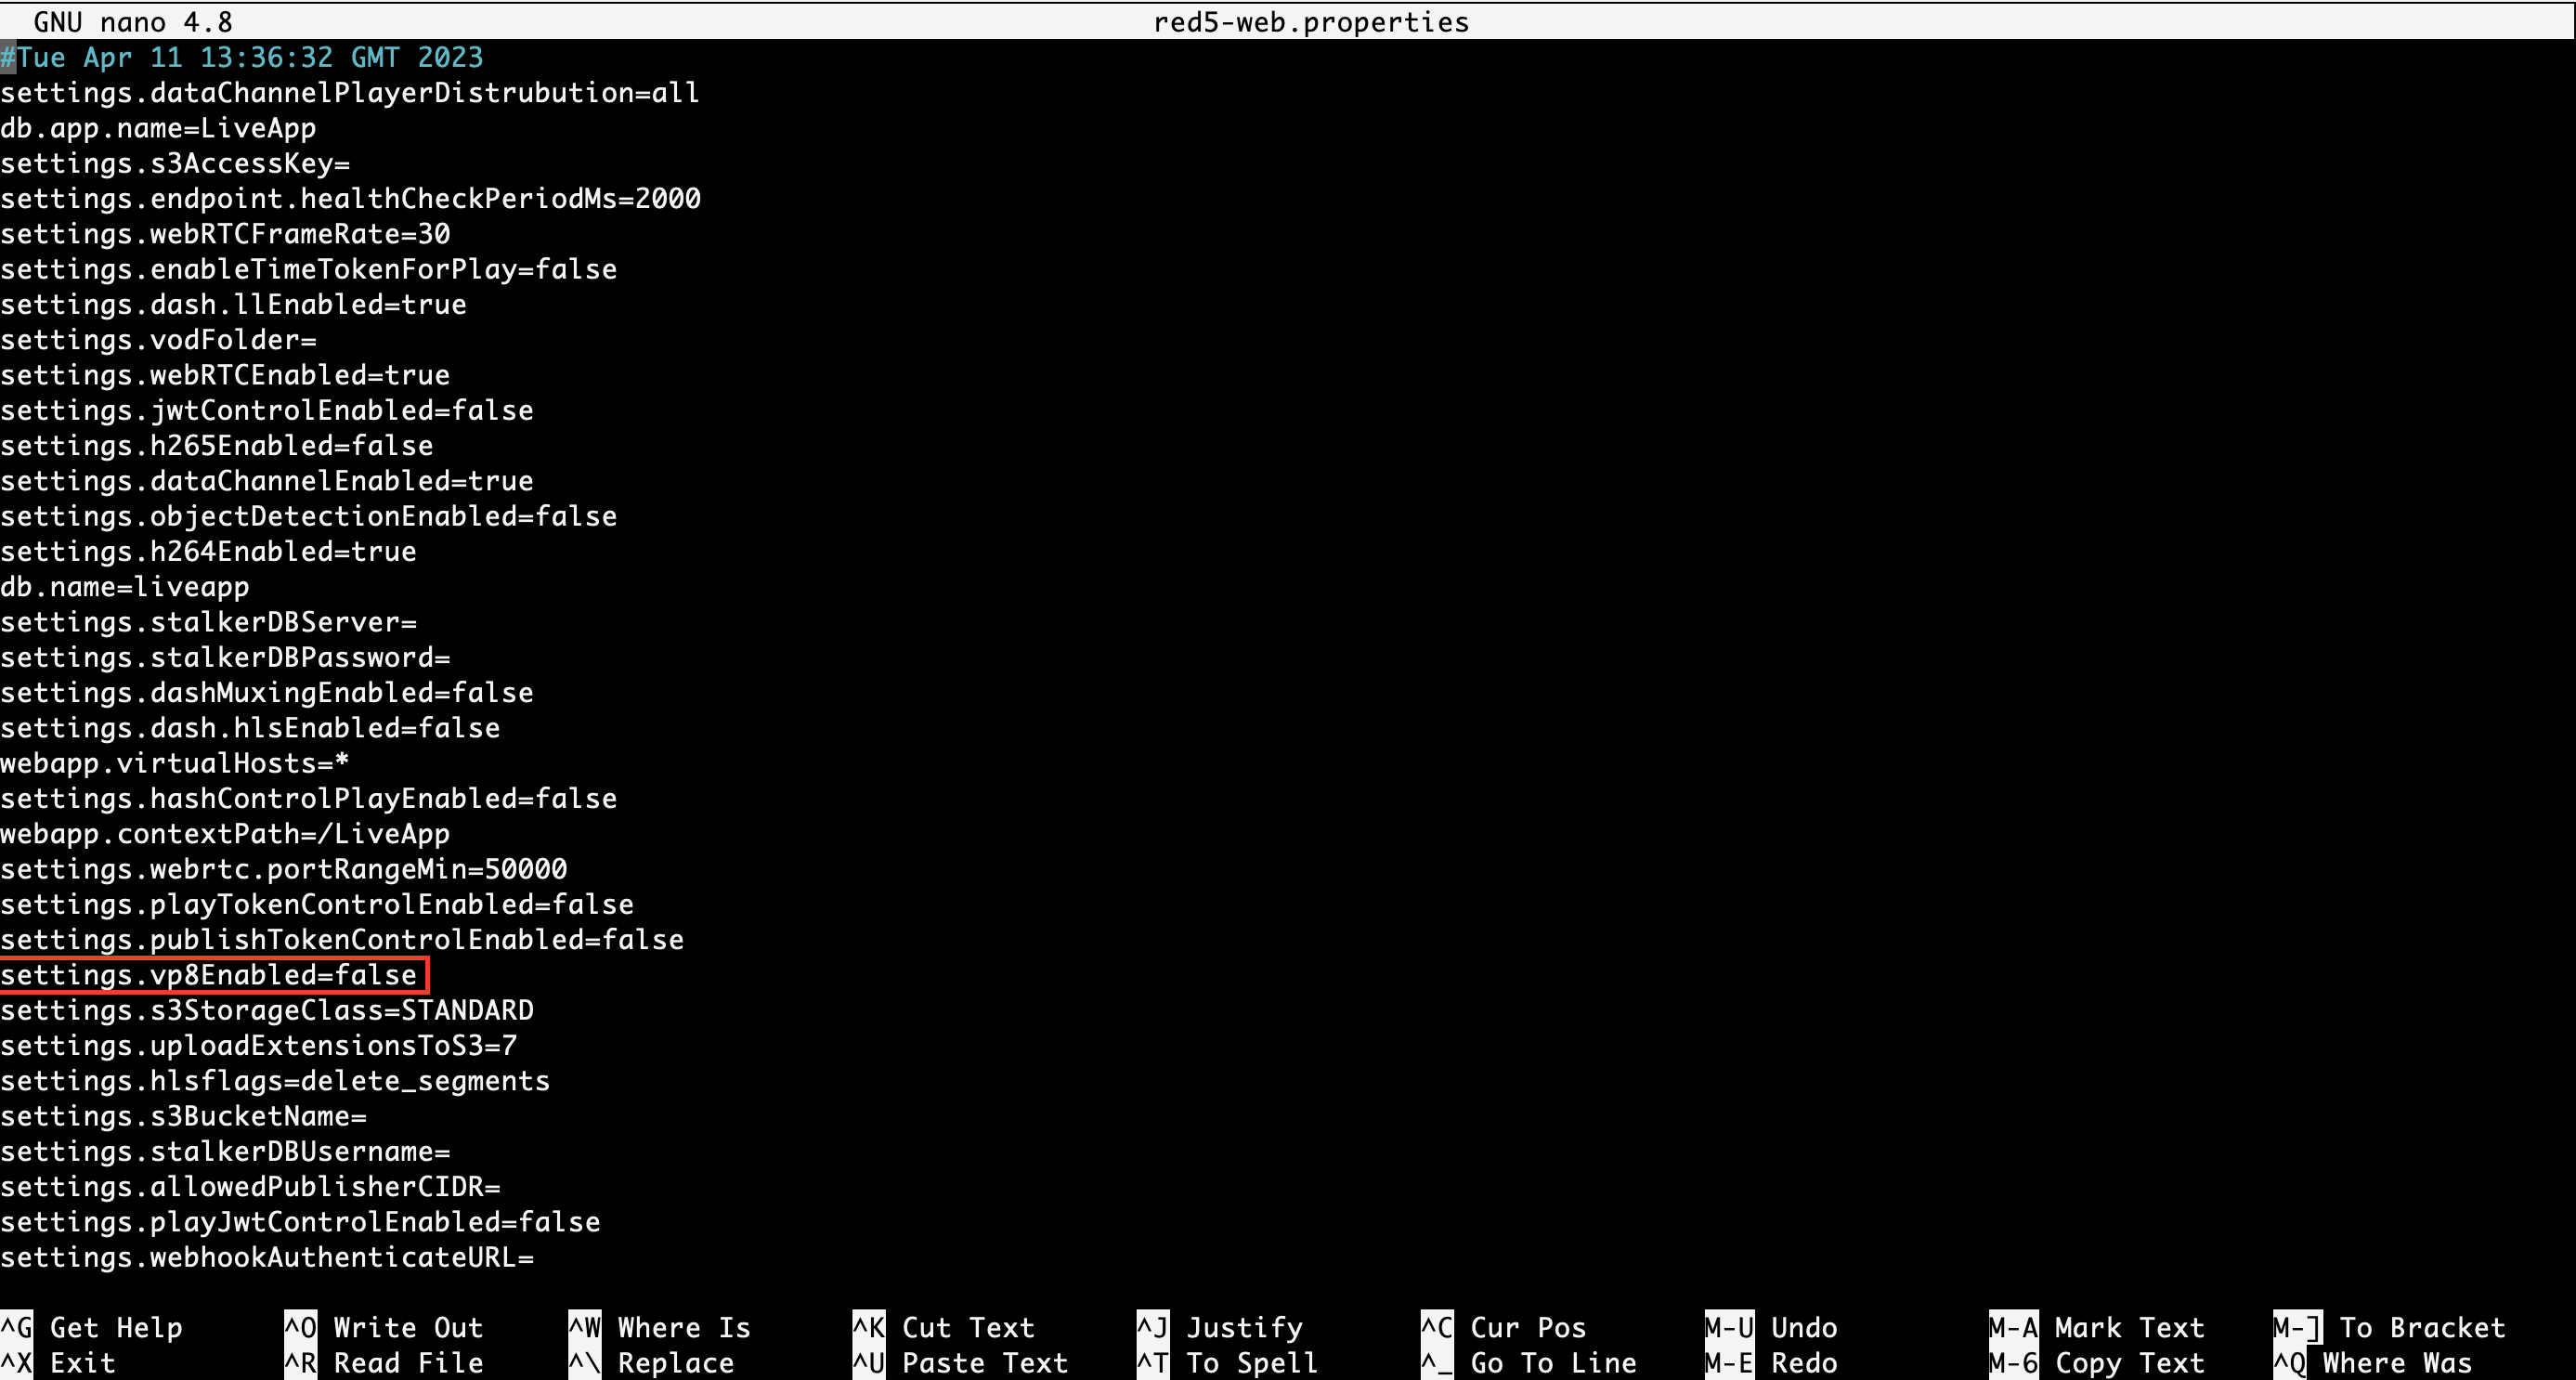Click the settings.h264Enabled=true line
2576x1380 pixels.
click(x=208, y=552)
